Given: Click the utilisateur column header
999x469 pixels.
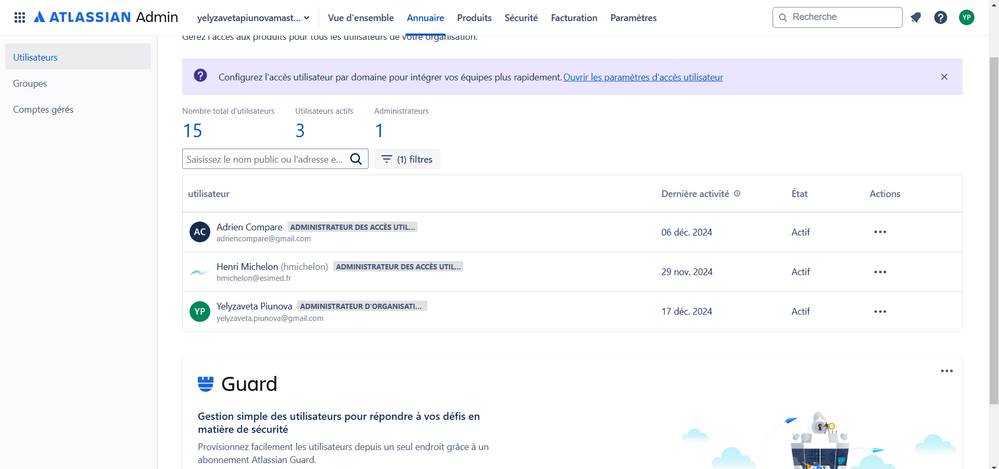Looking at the screenshot, I should 208,194.
